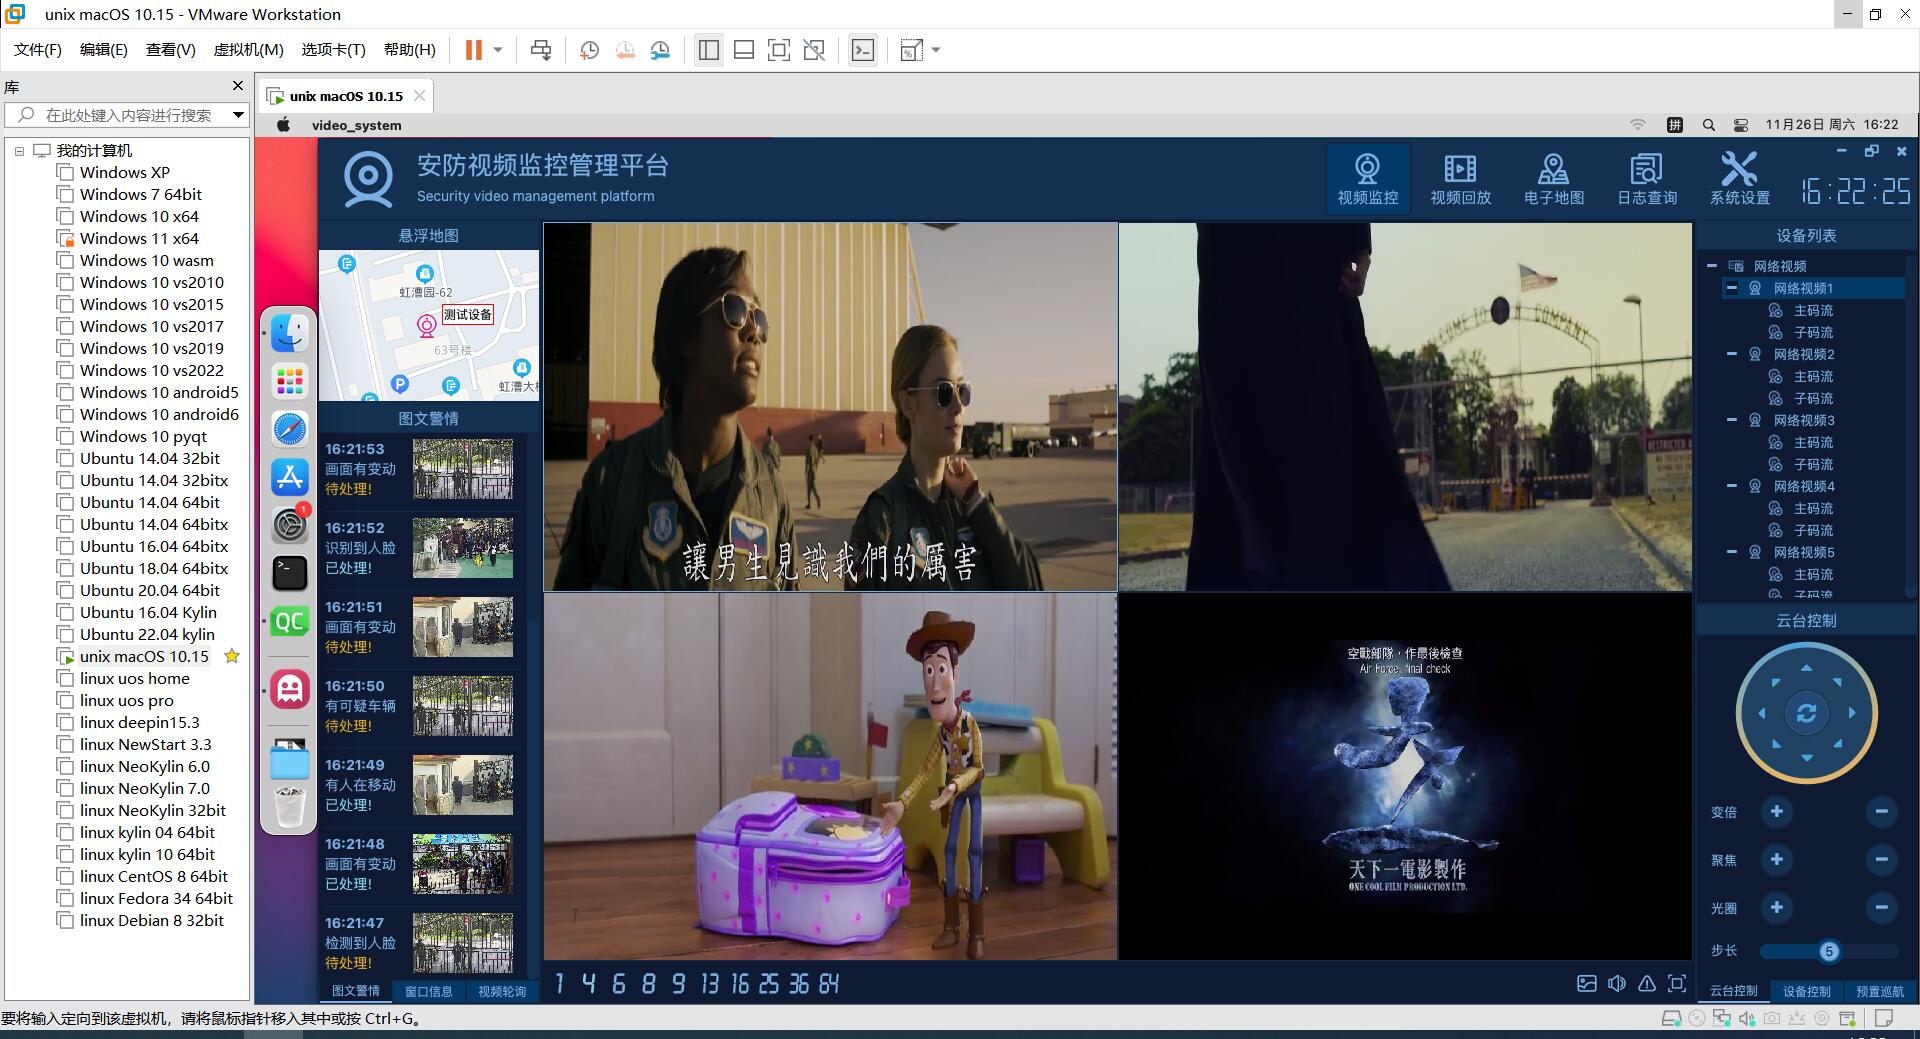Switch to the 设备控制 tab

pos(1806,991)
